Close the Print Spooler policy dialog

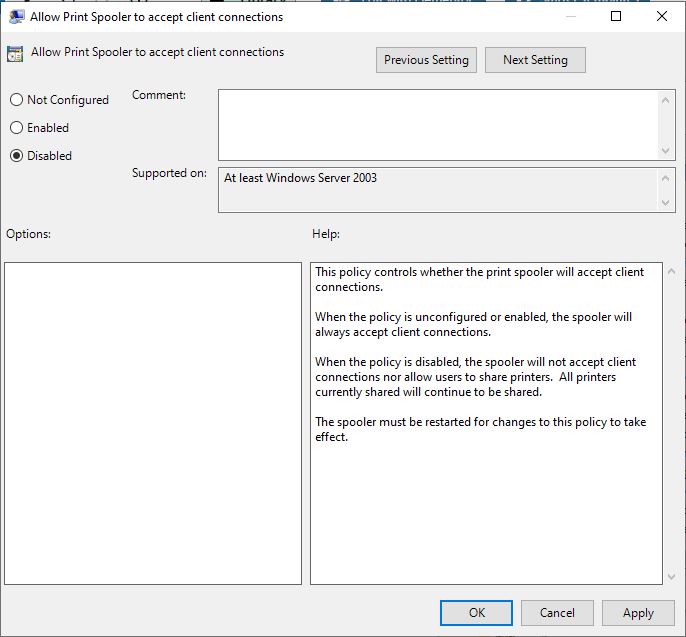[662, 17]
